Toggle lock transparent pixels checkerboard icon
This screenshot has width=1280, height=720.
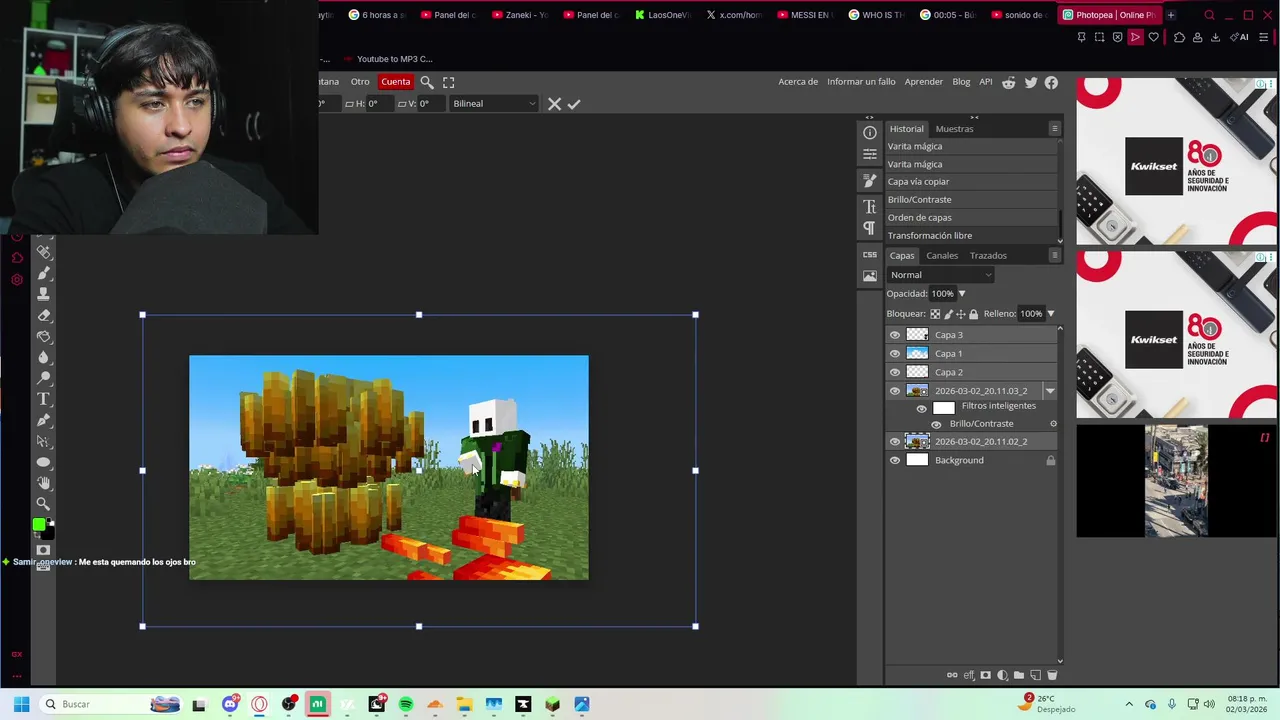tap(935, 314)
